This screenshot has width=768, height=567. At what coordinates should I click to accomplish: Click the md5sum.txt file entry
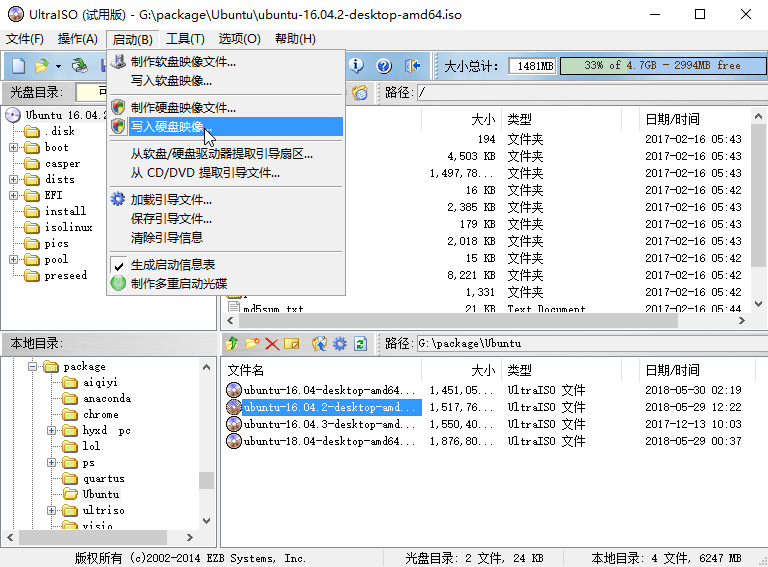pos(273,308)
